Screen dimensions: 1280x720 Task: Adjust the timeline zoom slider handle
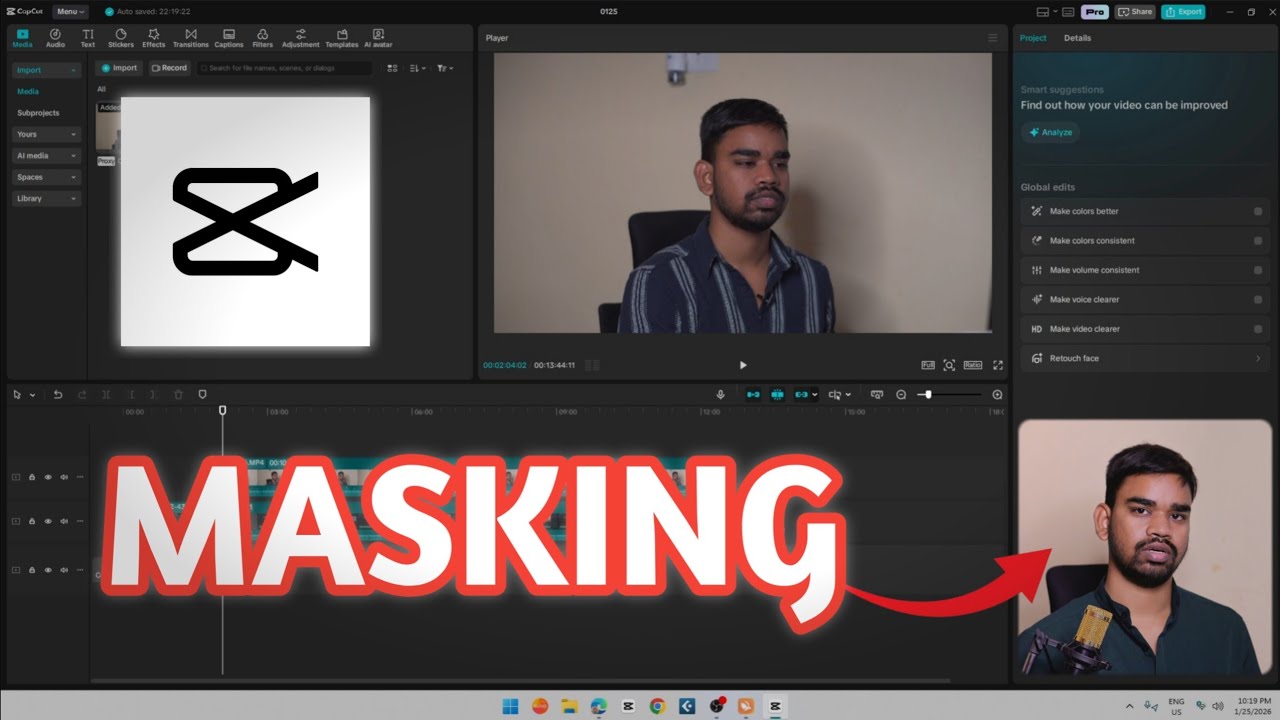pyautogui.click(x=928, y=395)
